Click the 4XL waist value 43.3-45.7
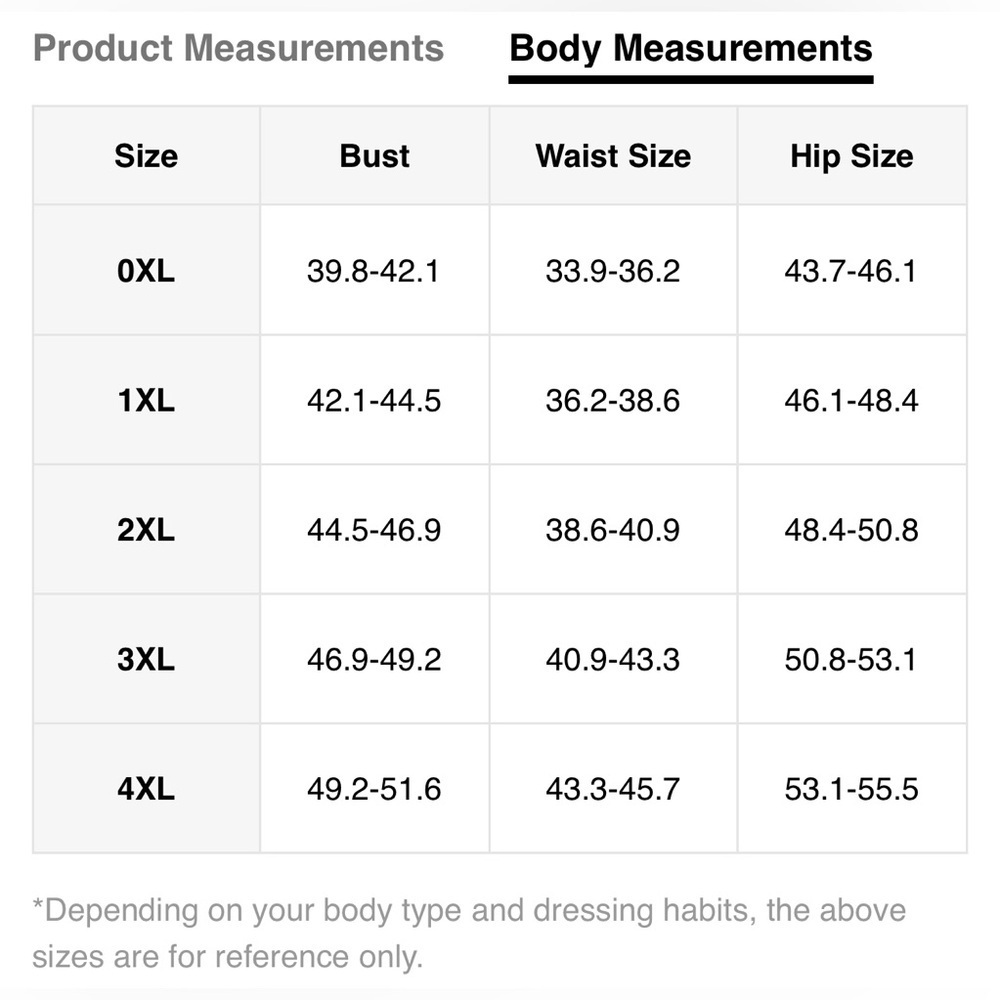The height and width of the screenshot is (1000, 1000). [x=612, y=789]
